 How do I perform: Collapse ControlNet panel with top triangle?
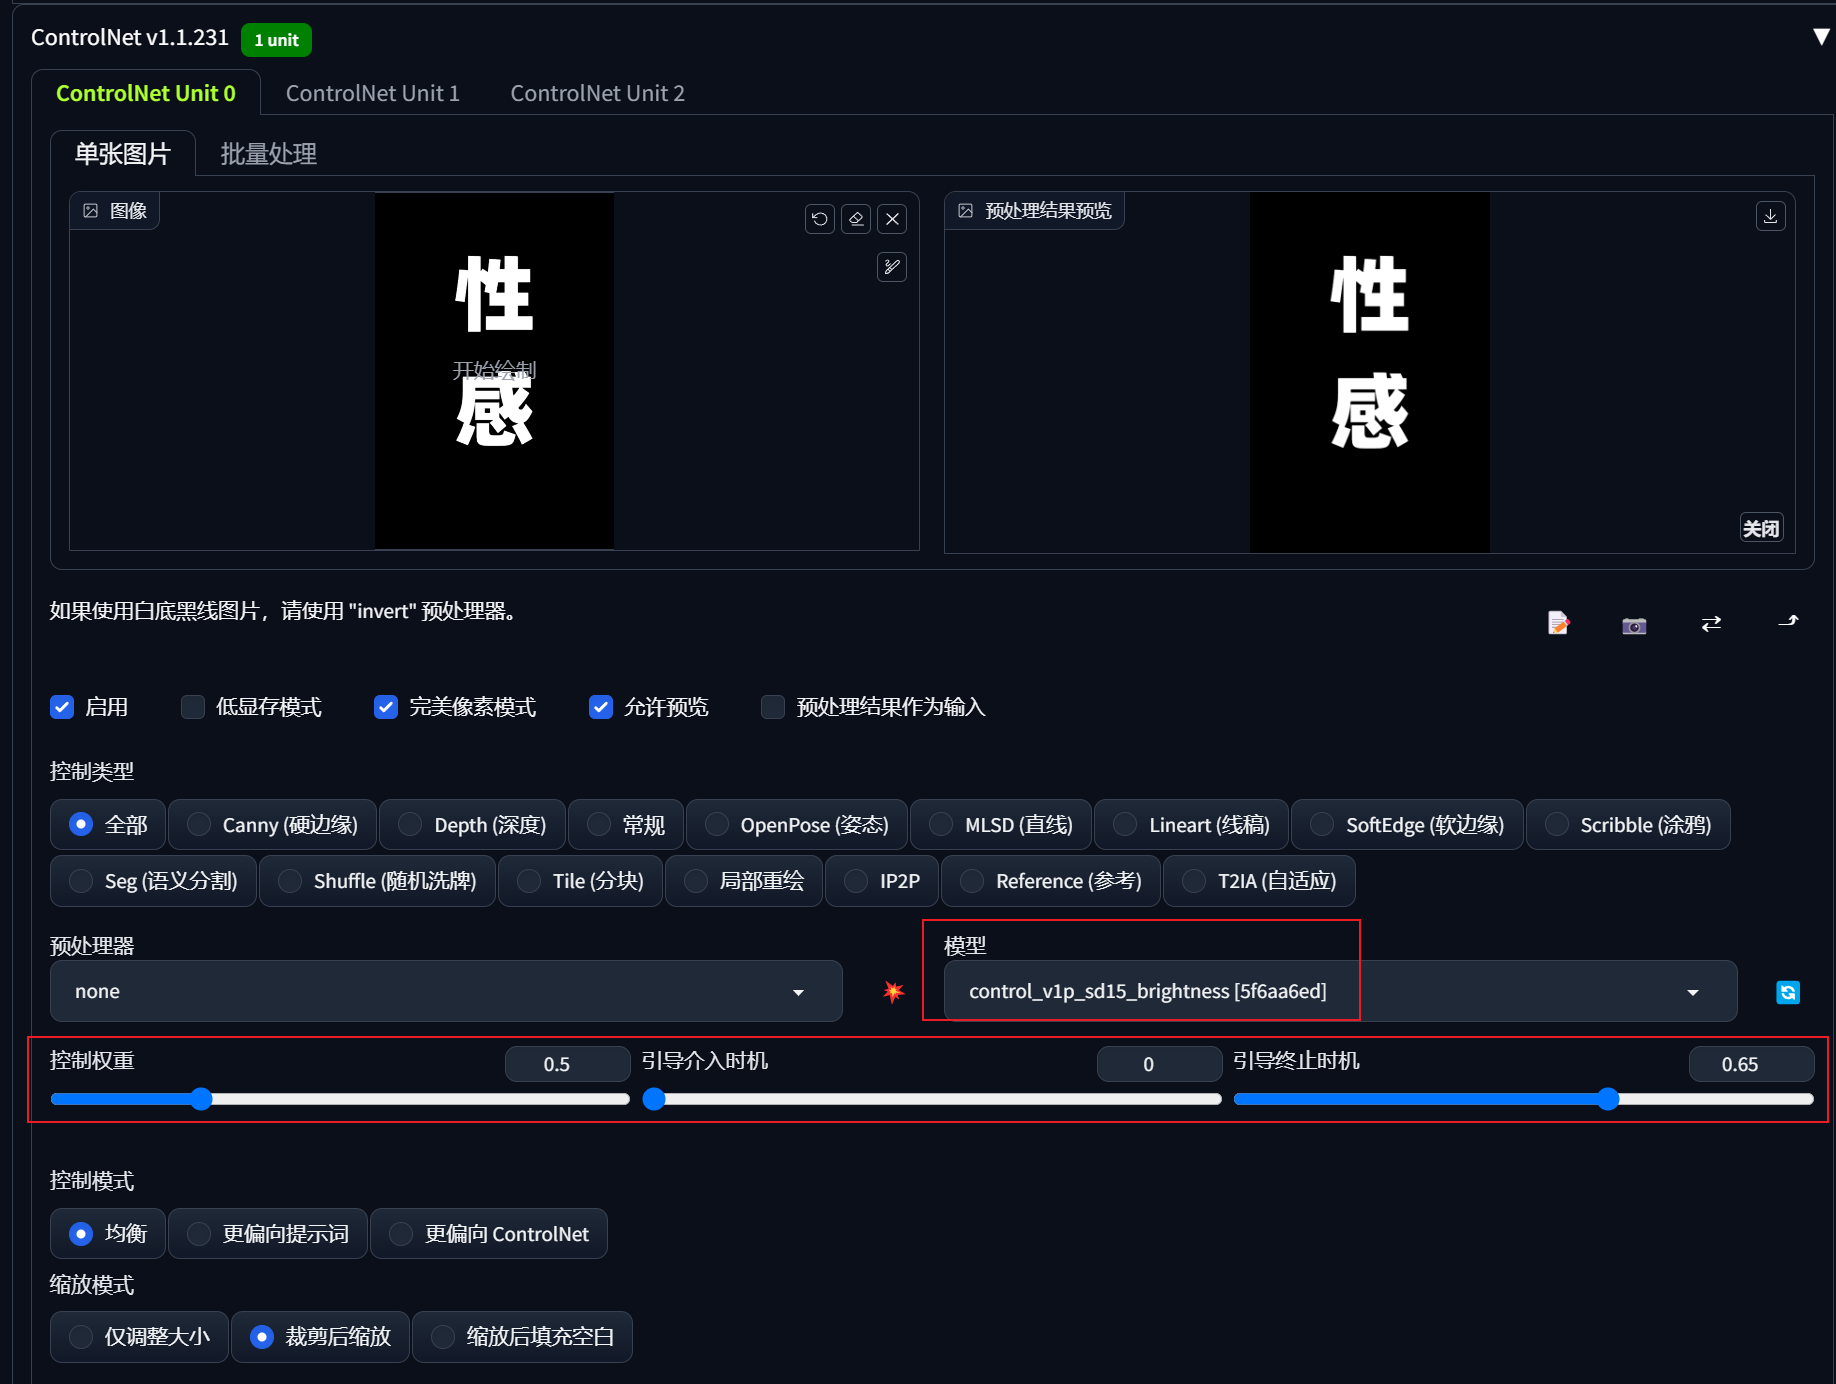[x=1821, y=37]
